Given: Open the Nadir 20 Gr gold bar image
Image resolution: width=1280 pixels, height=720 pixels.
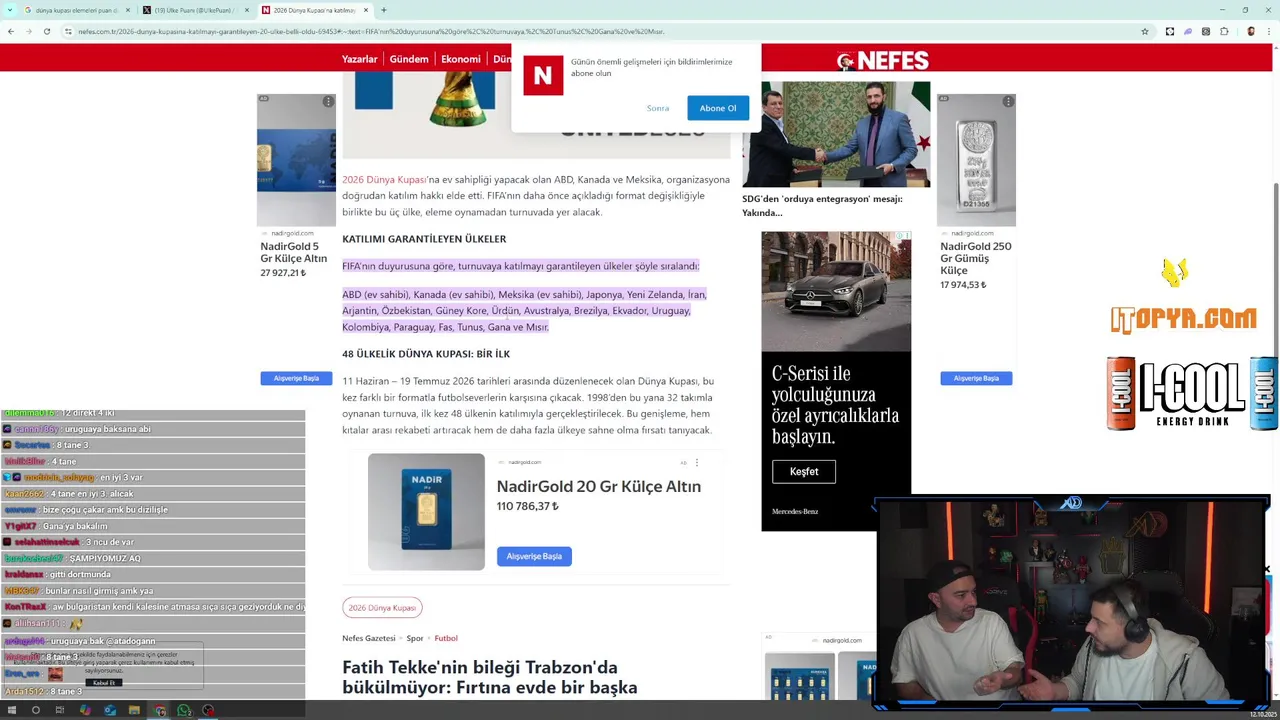Looking at the screenshot, I should point(426,512).
